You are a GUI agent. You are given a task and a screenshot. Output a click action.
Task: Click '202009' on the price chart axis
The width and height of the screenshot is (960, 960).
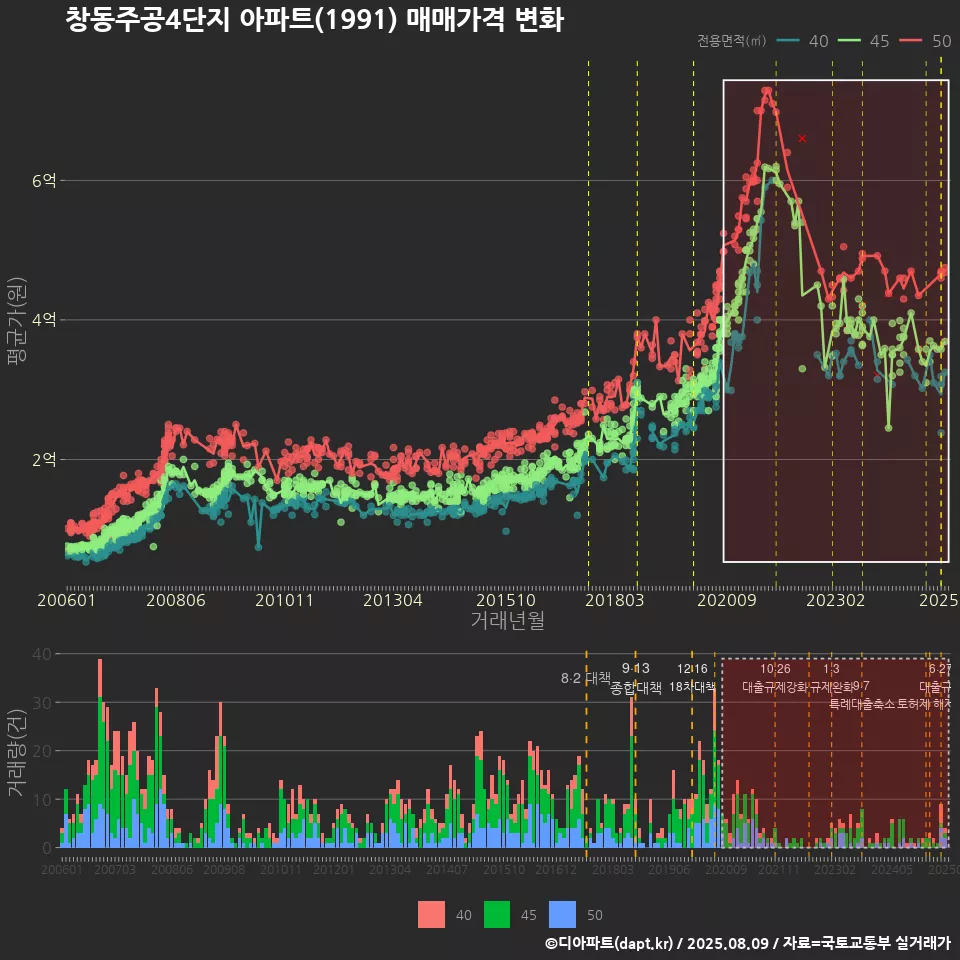(727, 600)
